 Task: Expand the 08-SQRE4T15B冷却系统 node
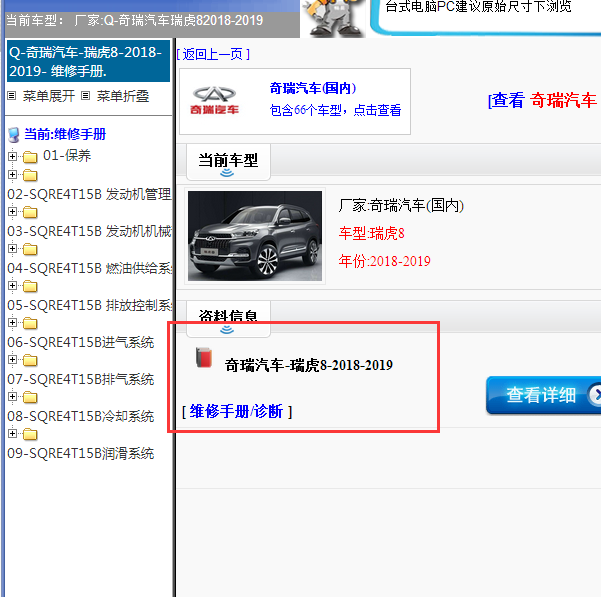[x=12, y=396]
